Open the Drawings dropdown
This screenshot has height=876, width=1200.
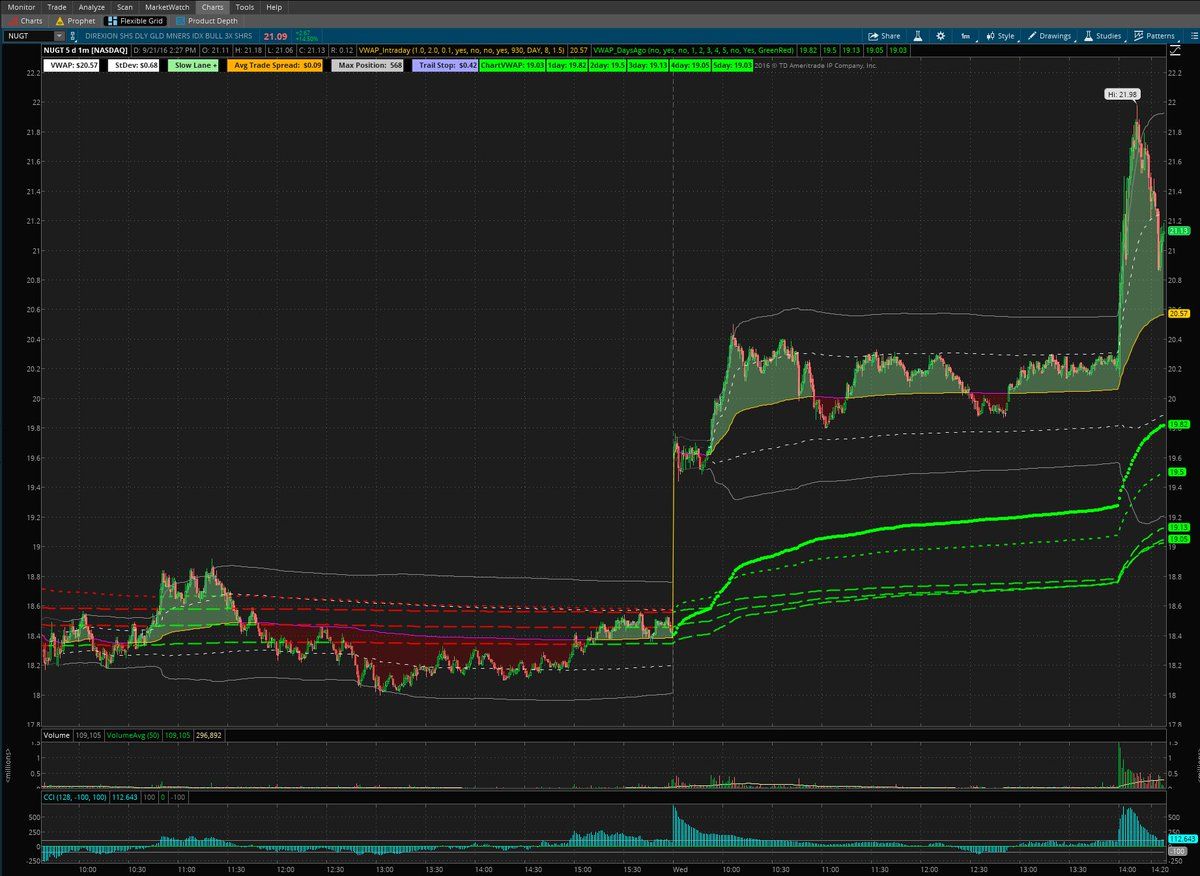[1049, 36]
